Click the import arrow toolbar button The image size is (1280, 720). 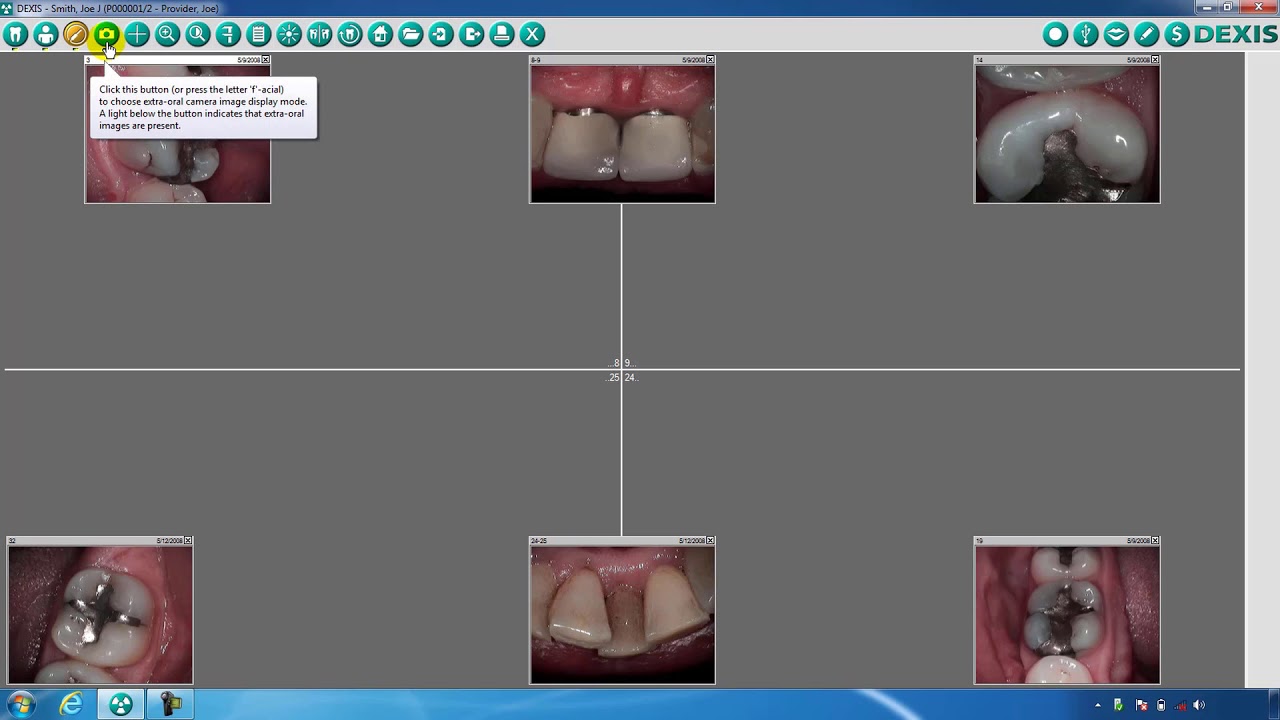pos(441,35)
